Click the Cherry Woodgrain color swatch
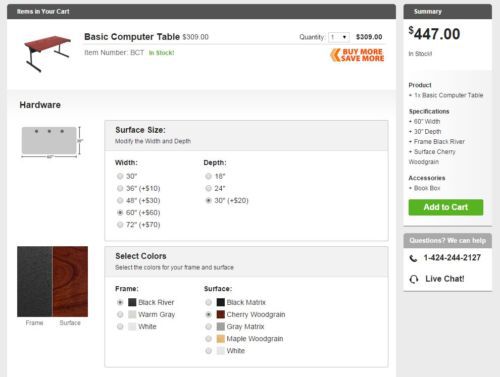This screenshot has height=377, width=500. point(221,314)
